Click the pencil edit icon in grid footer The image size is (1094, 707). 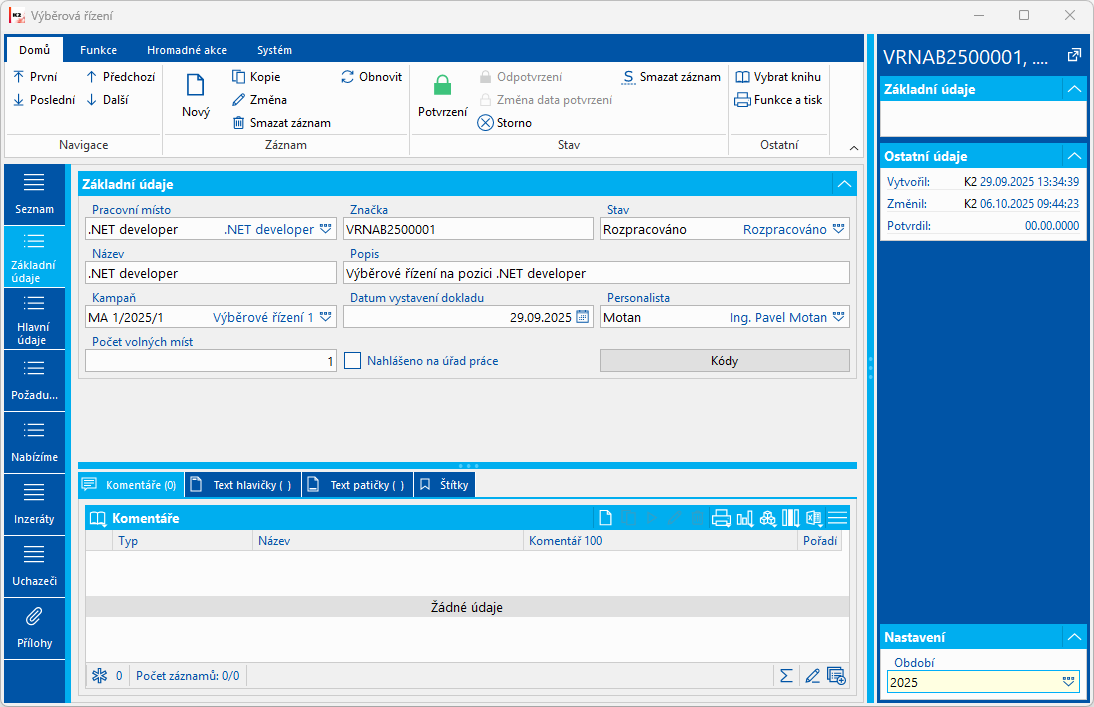coord(812,676)
